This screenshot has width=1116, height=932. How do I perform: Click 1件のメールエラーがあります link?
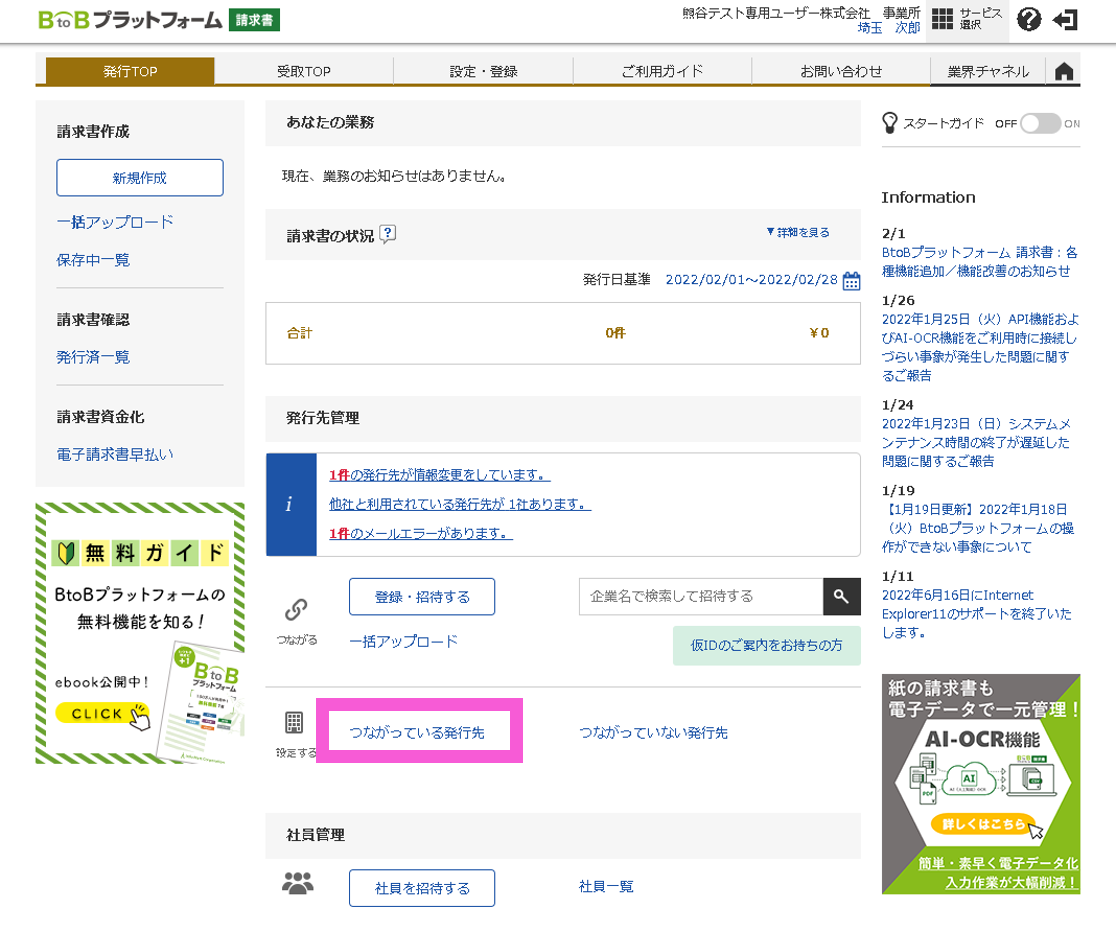tap(421, 533)
